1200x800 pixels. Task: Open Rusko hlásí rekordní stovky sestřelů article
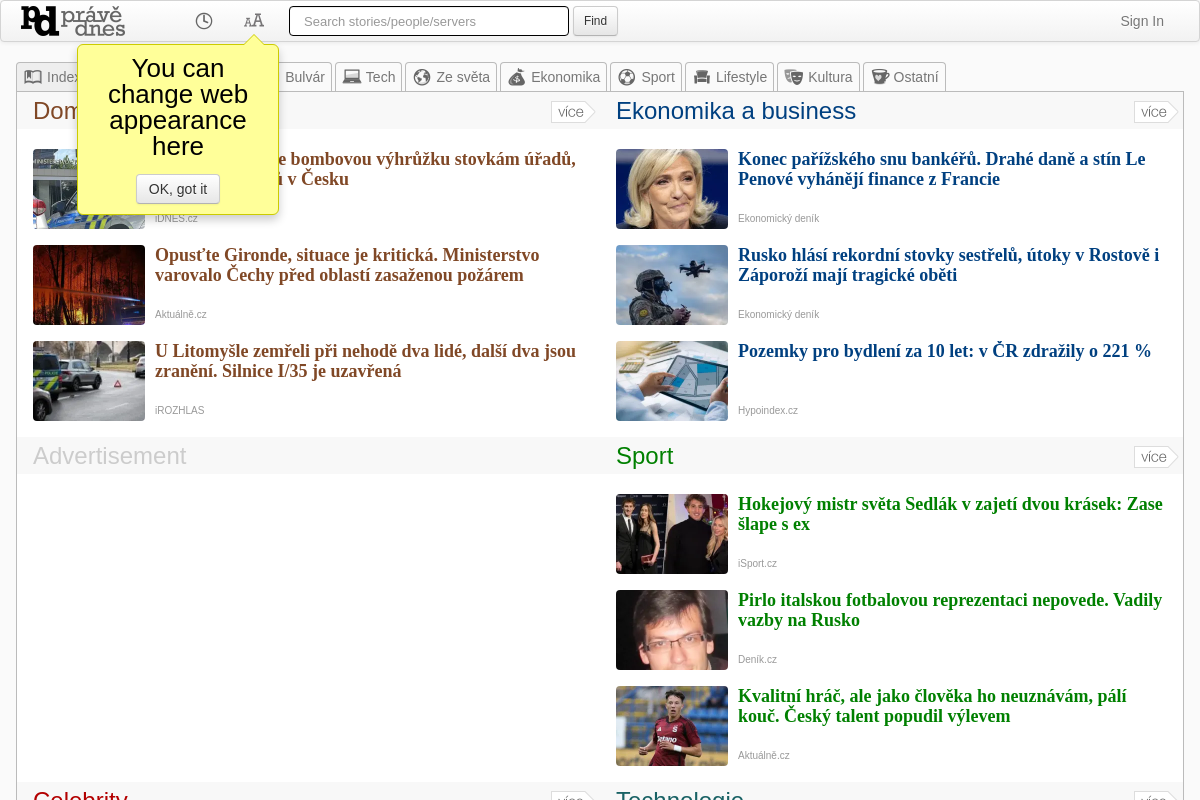click(948, 265)
